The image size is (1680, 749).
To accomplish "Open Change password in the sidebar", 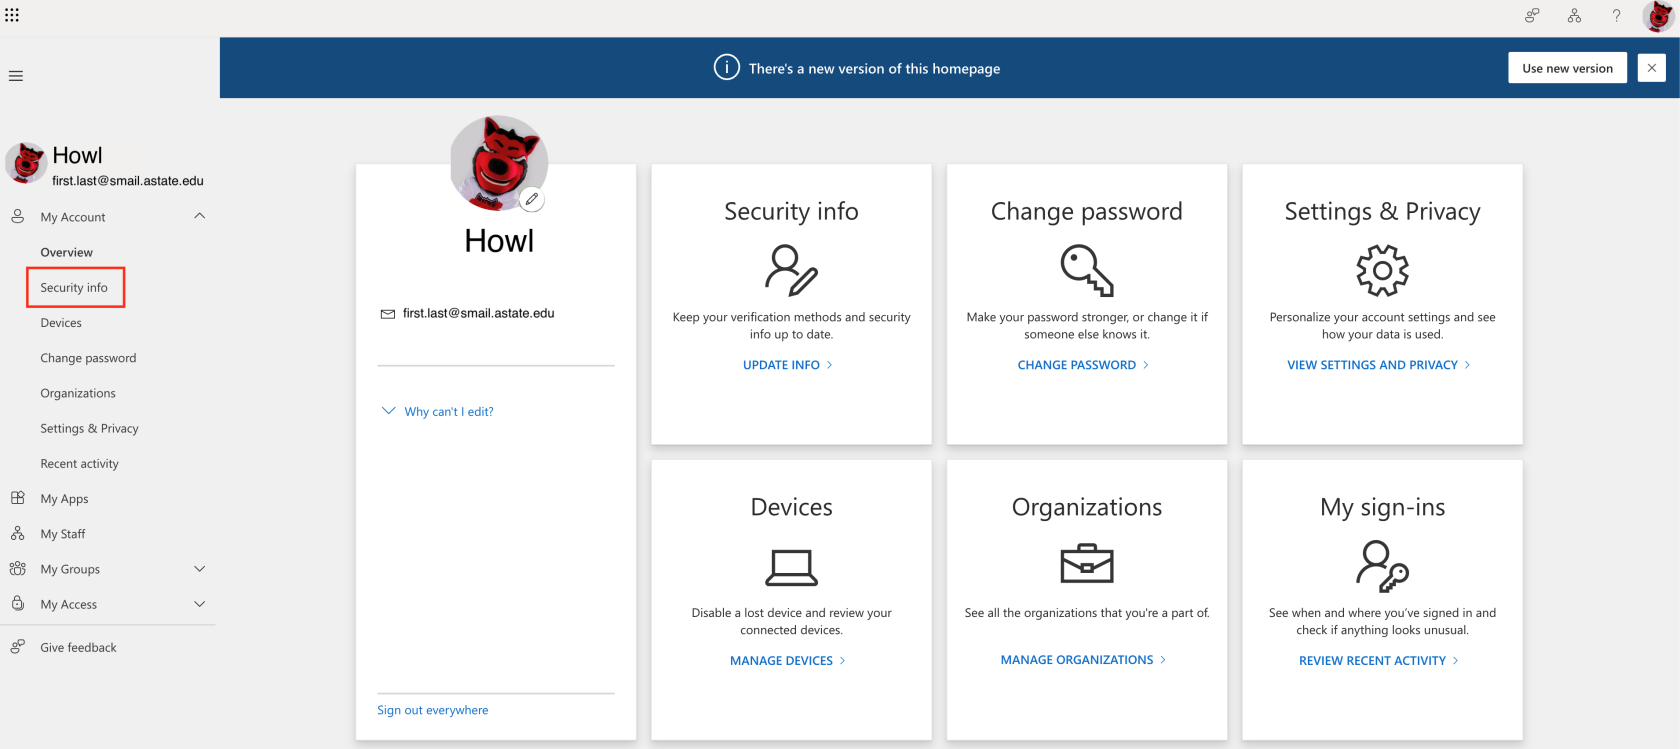I will pyautogui.click(x=88, y=358).
